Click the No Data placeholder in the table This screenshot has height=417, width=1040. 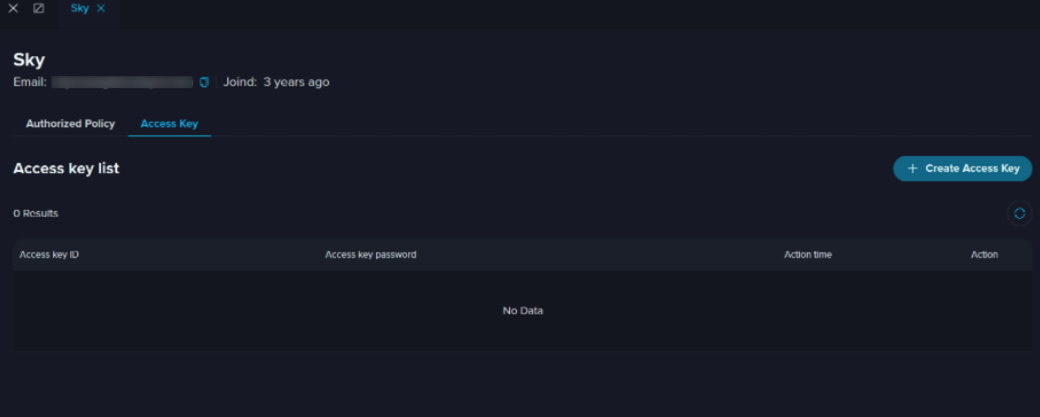tap(523, 310)
